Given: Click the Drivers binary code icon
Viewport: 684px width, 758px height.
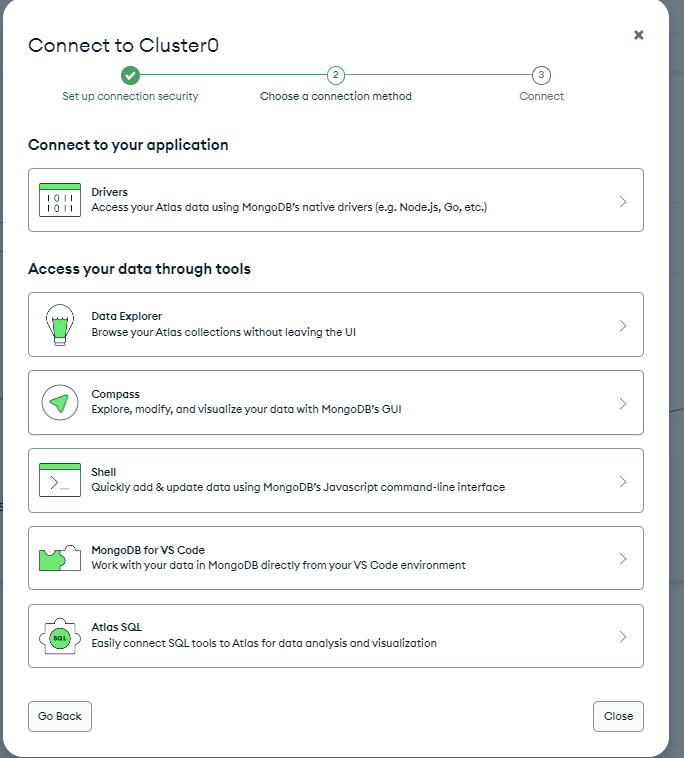Looking at the screenshot, I should click(59, 200).
